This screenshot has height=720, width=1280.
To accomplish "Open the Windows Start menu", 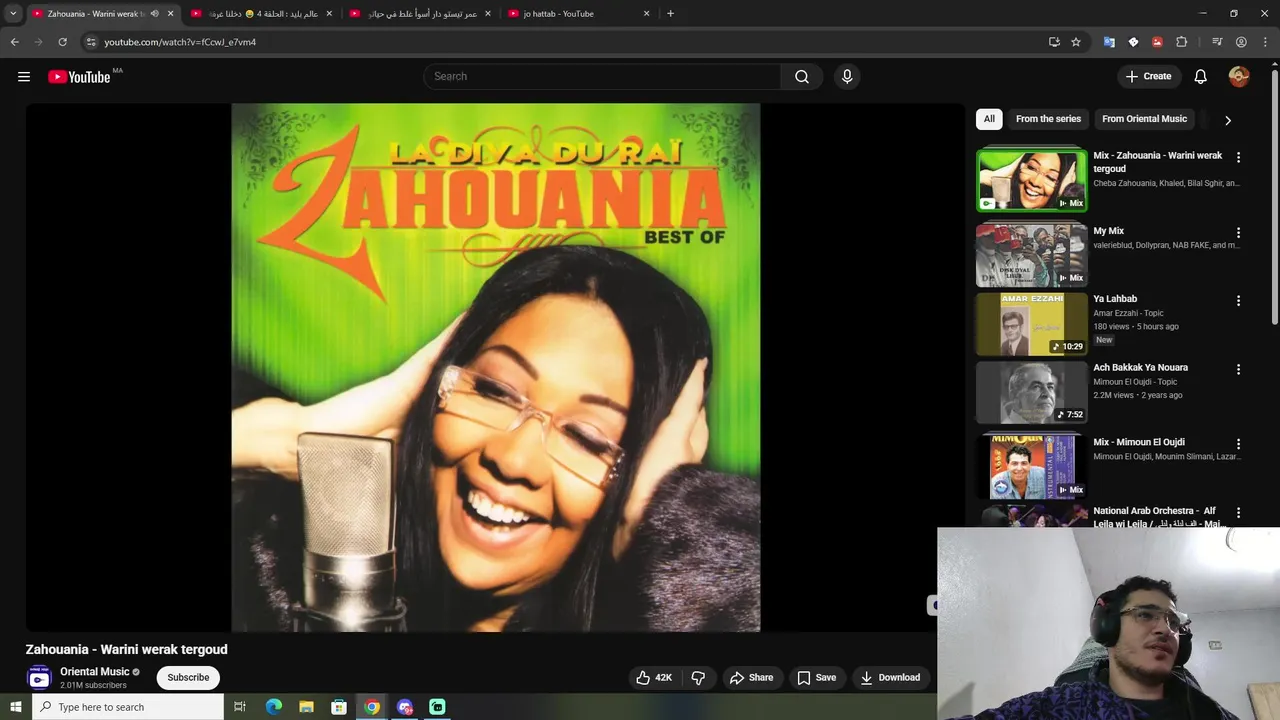I will click(15, 707).
